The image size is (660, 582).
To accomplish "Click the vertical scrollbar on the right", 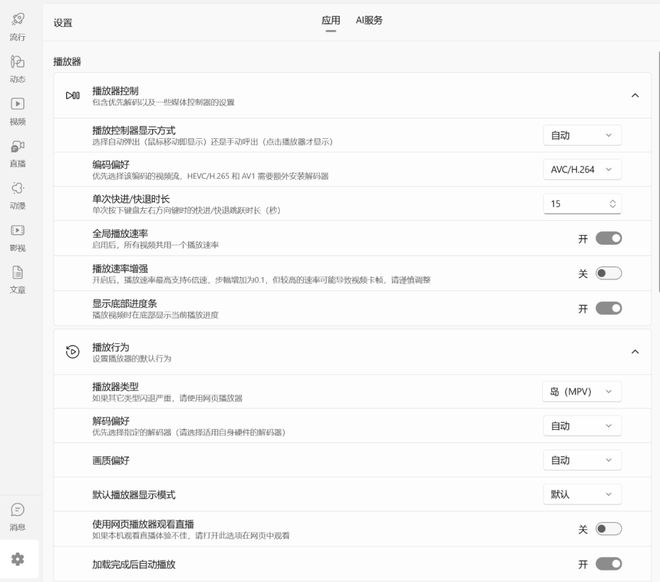I will click(658, 171).
